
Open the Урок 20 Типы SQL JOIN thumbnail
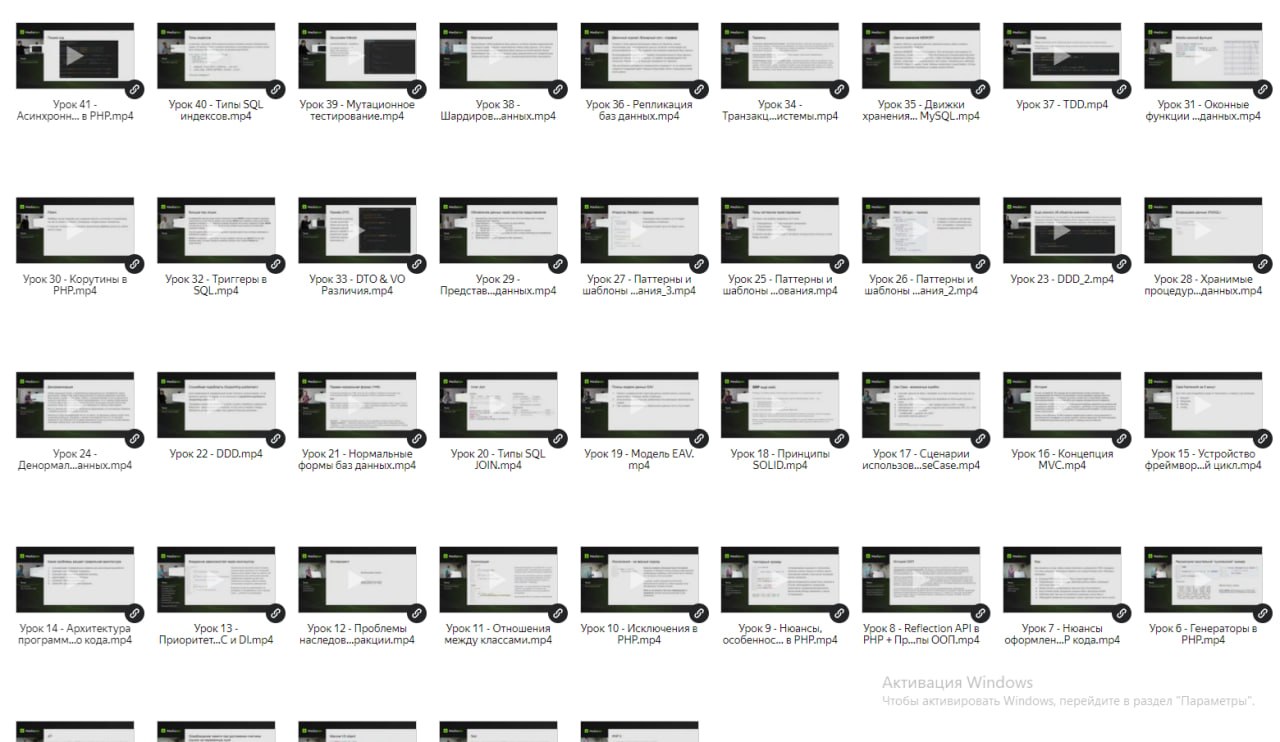(x=498, y=405)
